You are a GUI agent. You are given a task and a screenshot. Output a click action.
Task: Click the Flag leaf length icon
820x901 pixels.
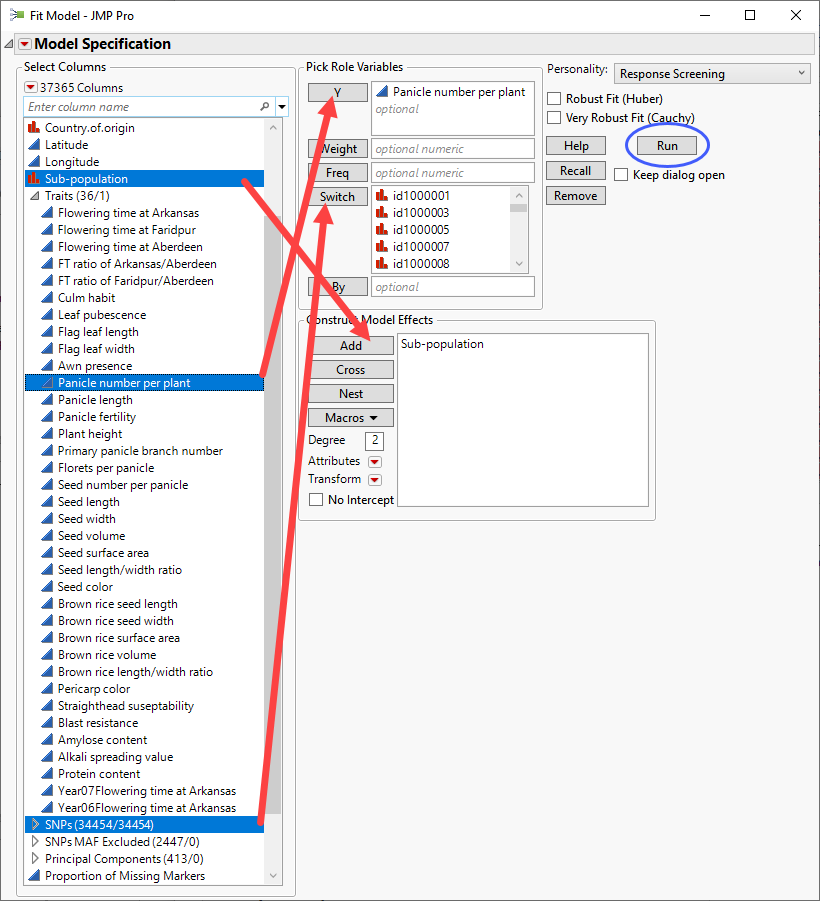click(47, 332)
